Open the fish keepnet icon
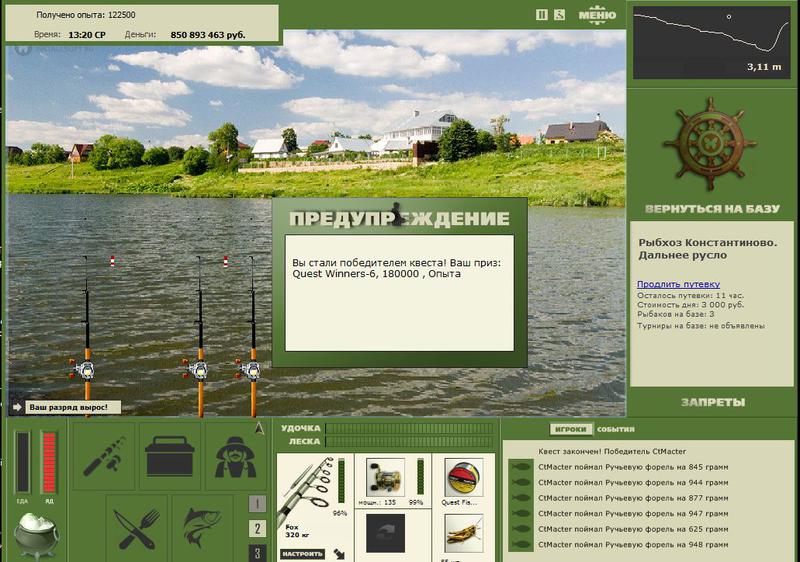Screen dimensions: 800x562 tap(203, 528)
